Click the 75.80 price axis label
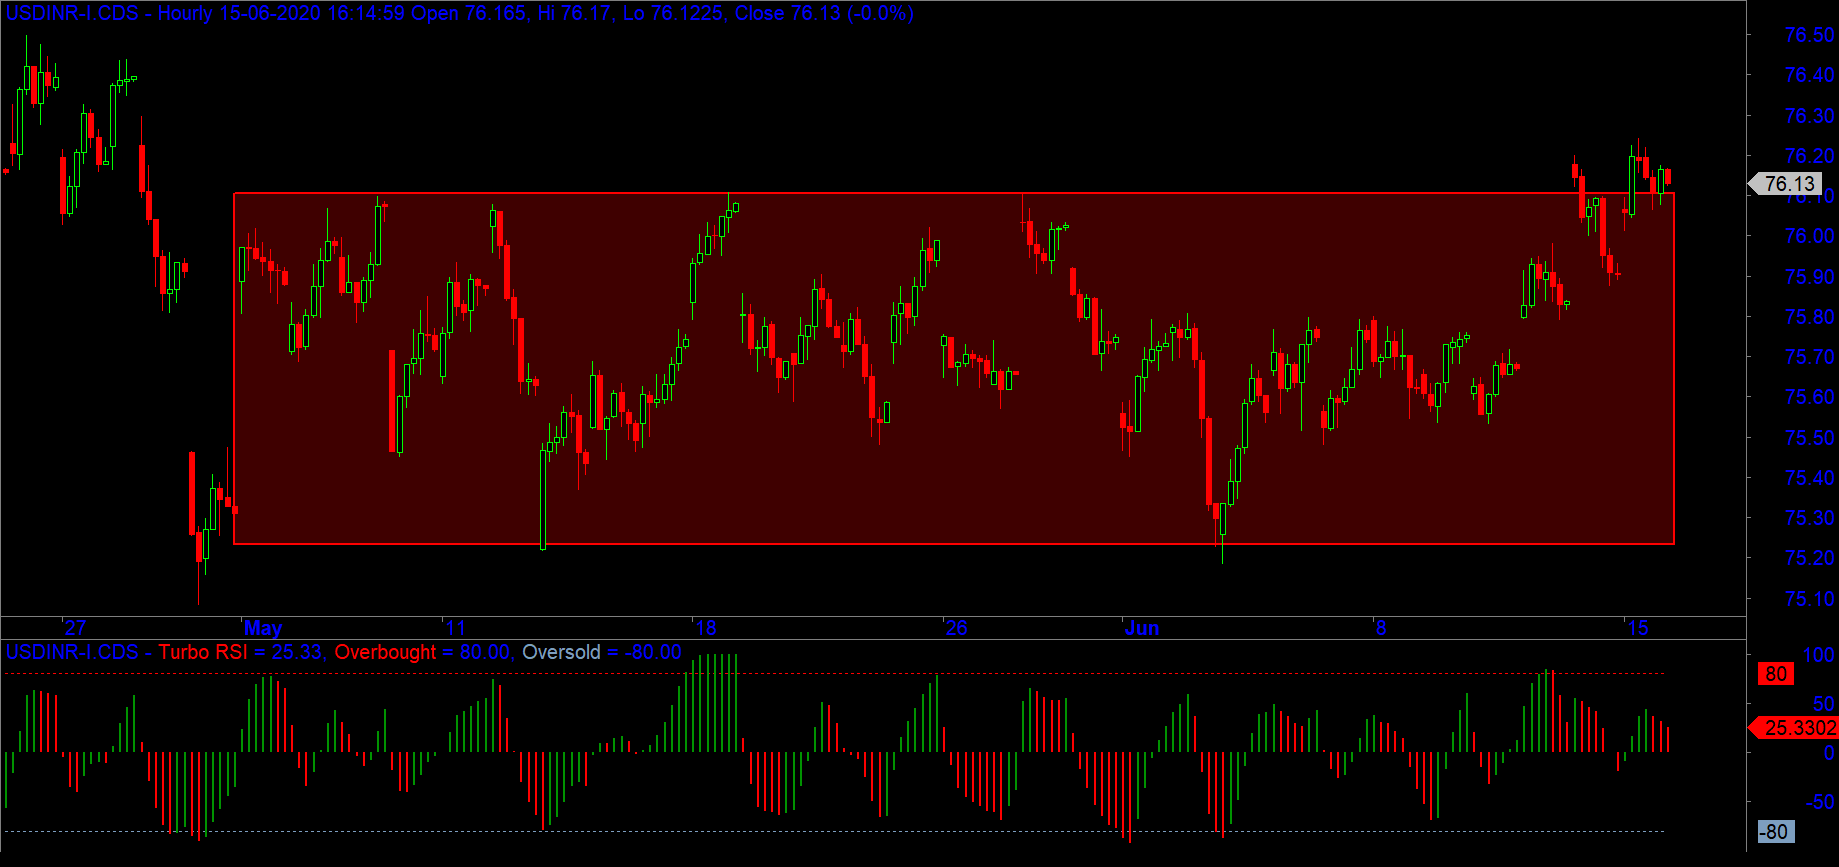Screen dimensions: 1839x867 click(1809, 317)
